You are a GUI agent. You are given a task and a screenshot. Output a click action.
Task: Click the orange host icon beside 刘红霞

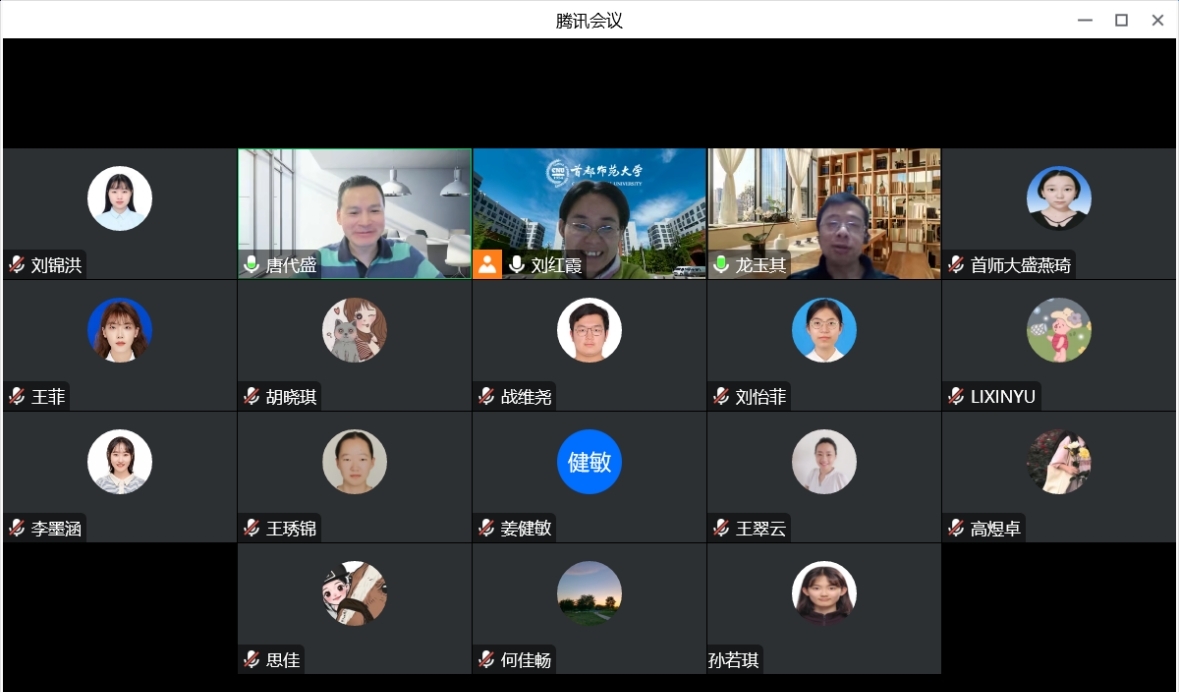point(487,265)
